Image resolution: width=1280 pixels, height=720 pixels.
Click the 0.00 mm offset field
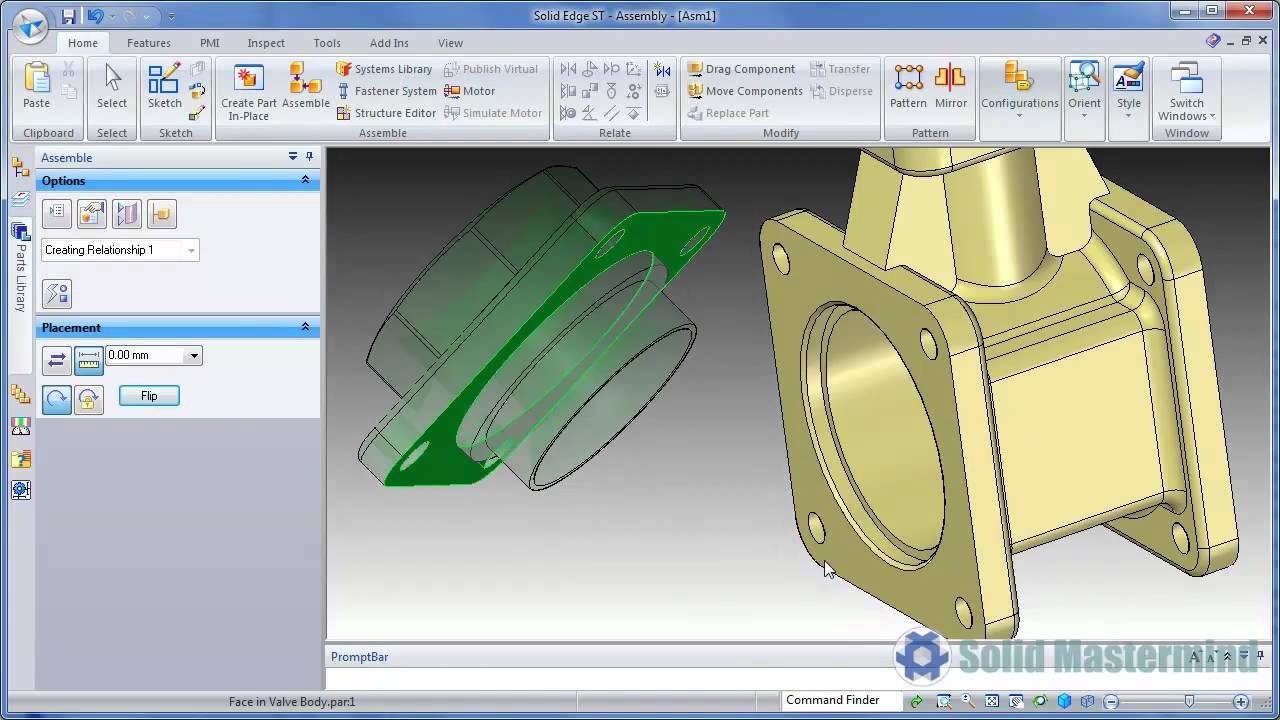[146, 355]
